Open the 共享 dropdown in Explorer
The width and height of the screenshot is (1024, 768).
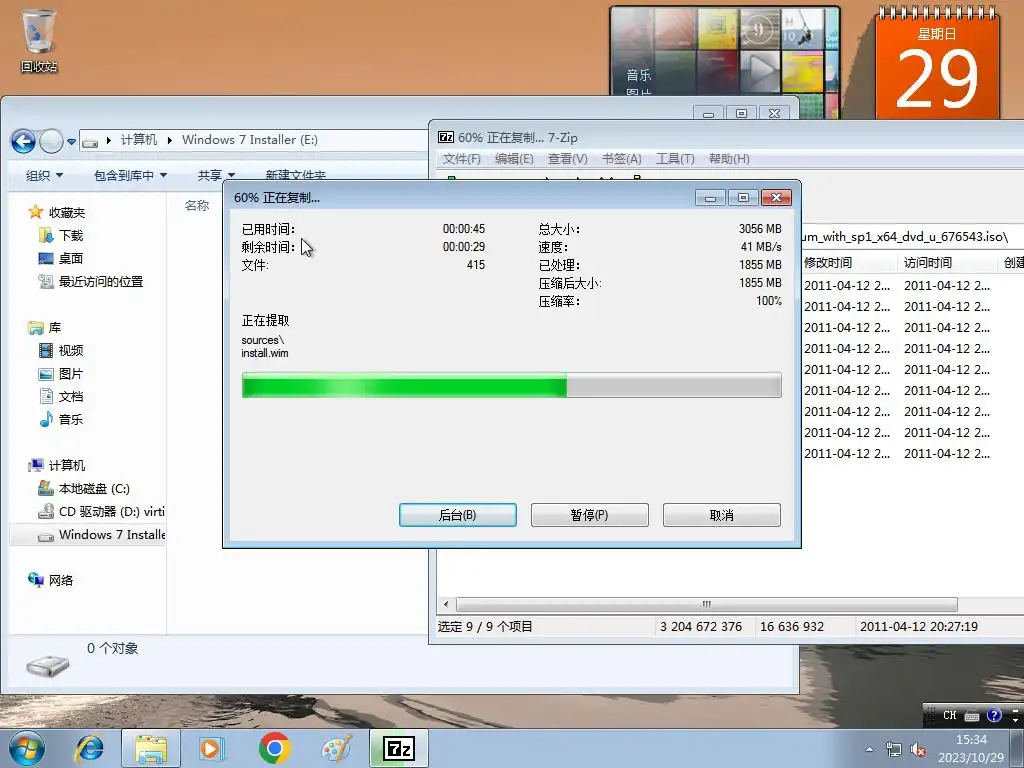pyautogui.click(x=216, y=175)
